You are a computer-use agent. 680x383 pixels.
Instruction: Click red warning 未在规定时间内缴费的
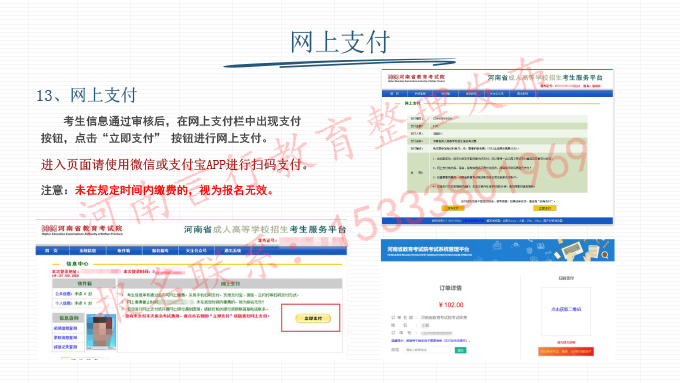tap(174, 190)
